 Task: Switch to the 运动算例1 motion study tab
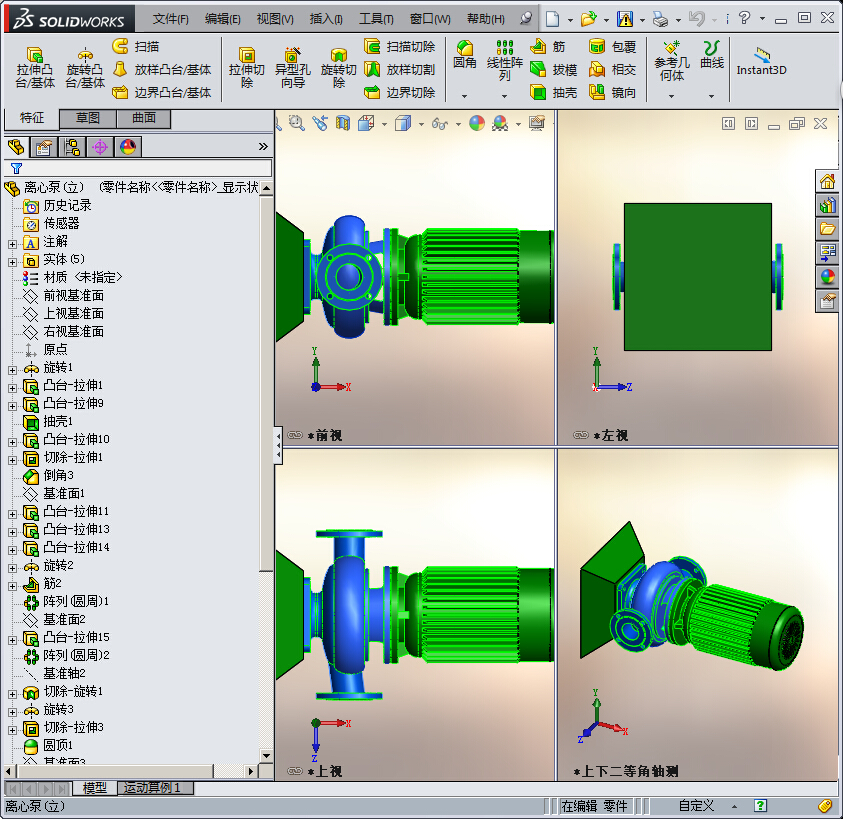click(153, 788)
